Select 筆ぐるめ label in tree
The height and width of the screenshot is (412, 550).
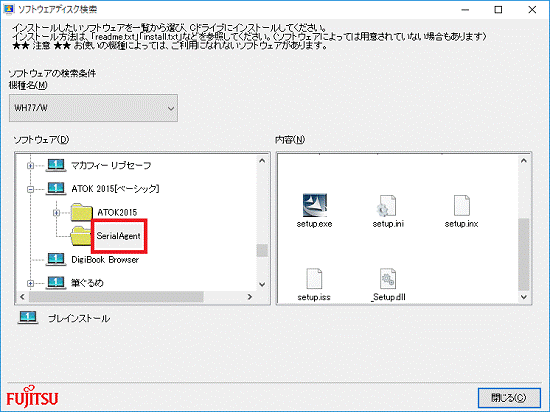click(x=87, y=283)
